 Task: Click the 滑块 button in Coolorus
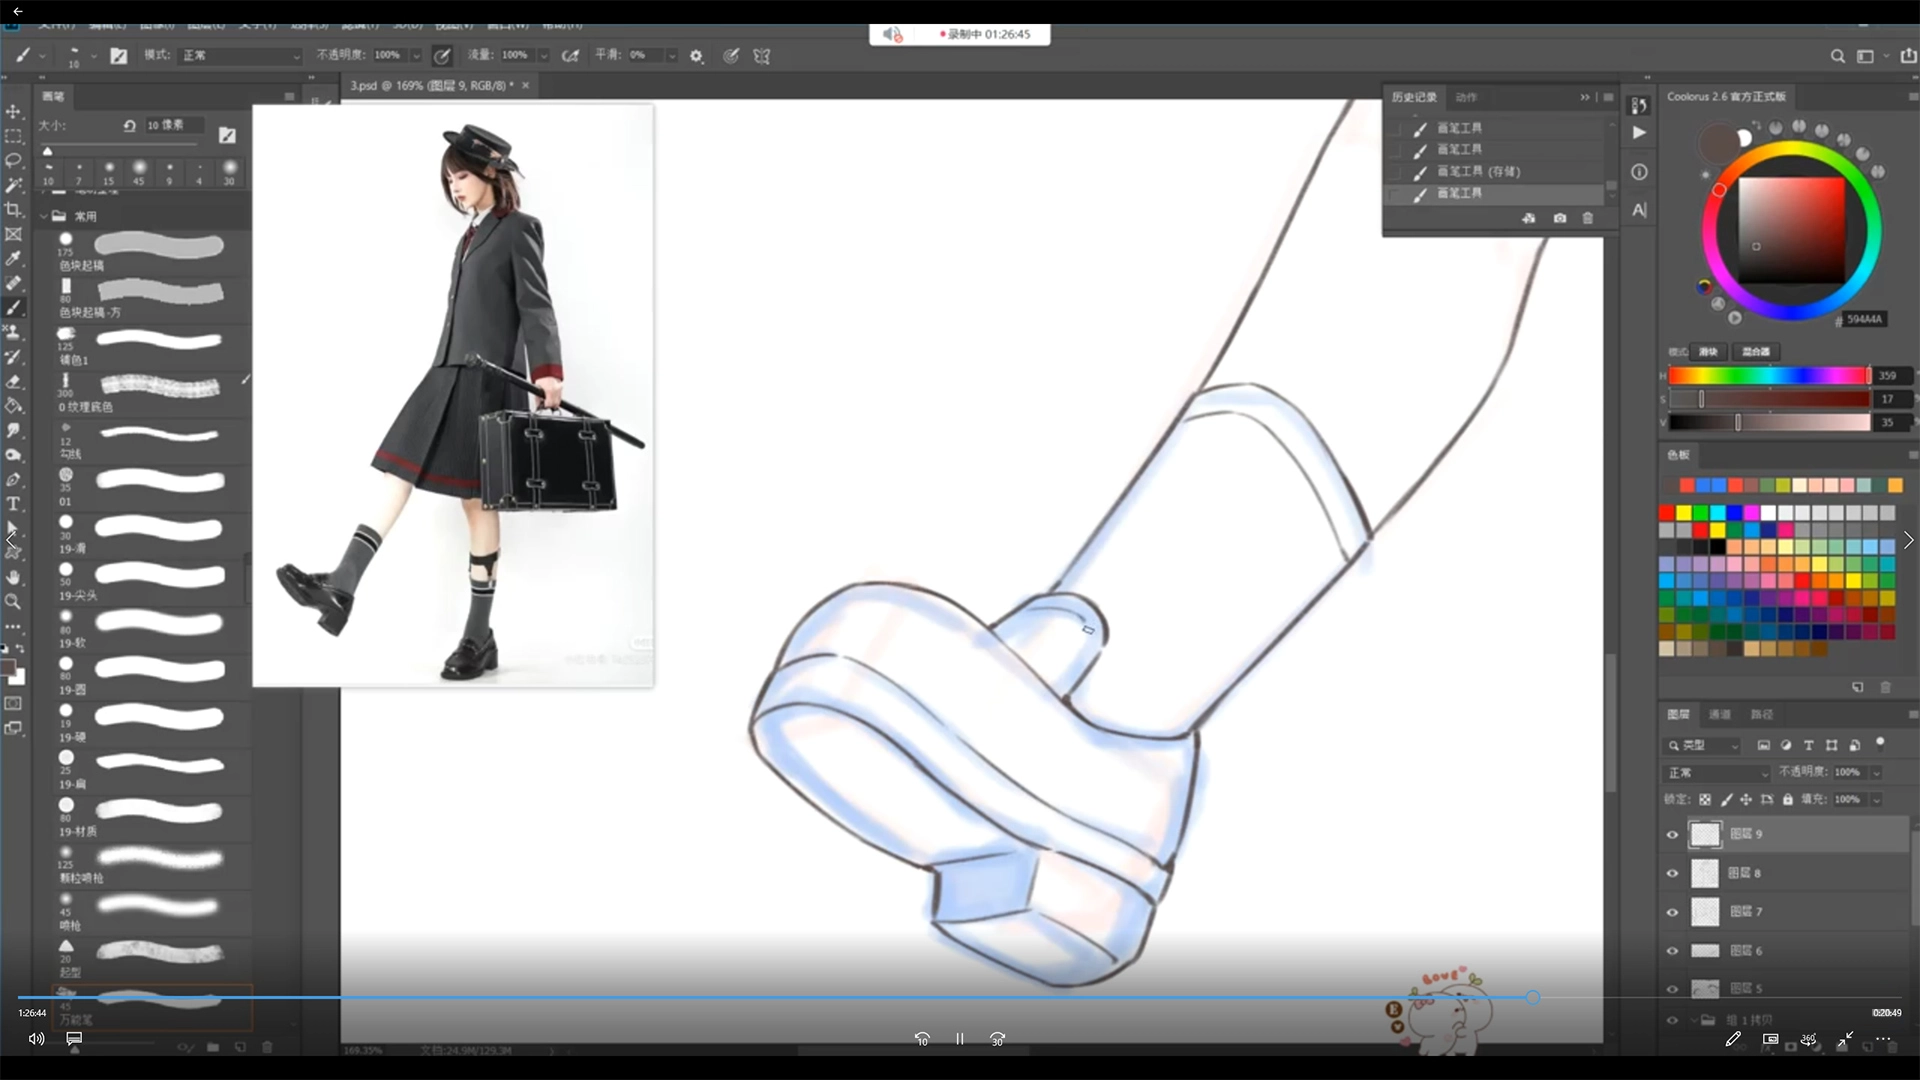[x=1708, y=352]
